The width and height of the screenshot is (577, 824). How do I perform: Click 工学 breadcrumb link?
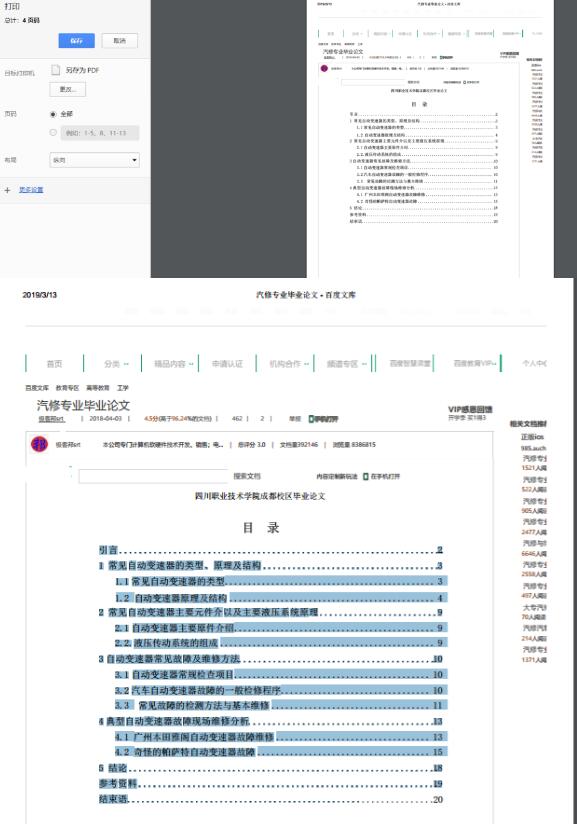click(123, 388)
